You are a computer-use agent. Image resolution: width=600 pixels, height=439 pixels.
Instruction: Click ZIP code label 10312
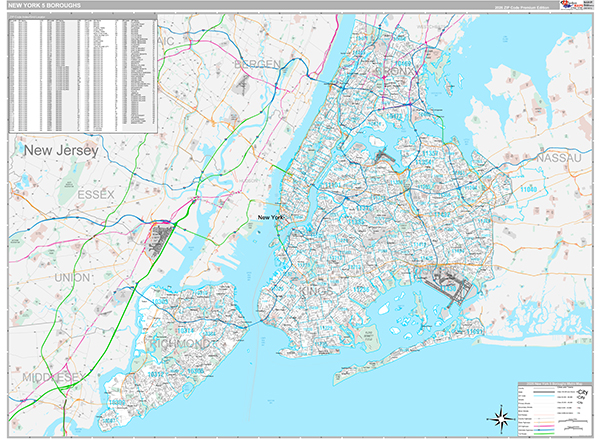click(156, 374)
